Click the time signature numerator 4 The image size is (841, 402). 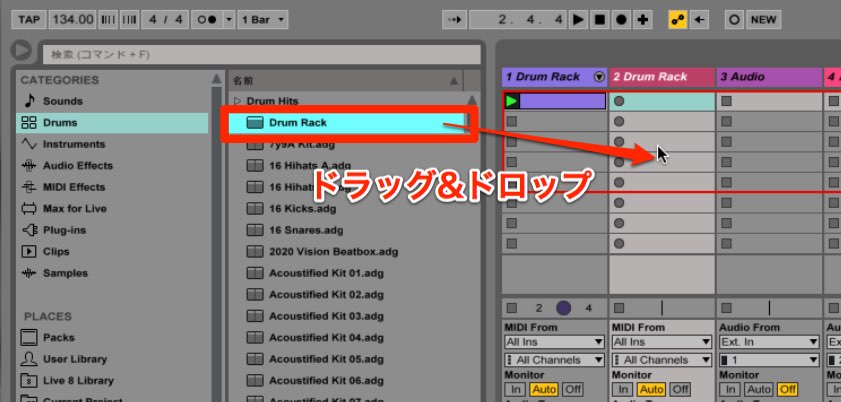pos(153,20)
